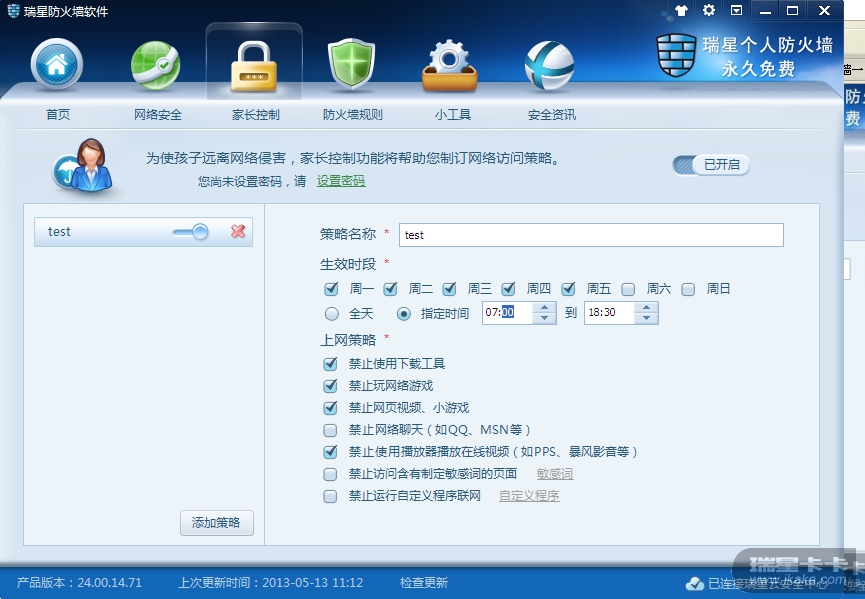Check 周日 checkbox
The height and width of the screenshot is (599, 865).
point(688,289)
